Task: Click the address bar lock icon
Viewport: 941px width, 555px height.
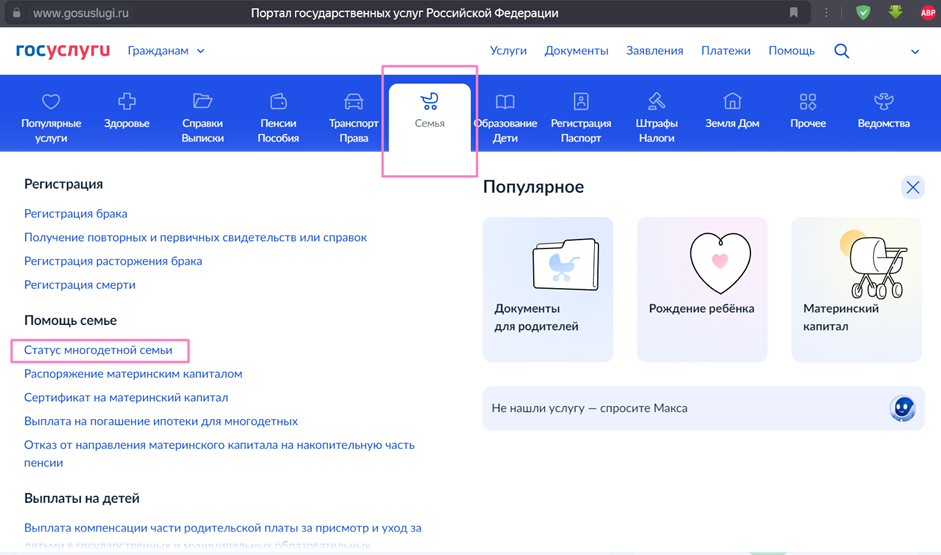Action: point(16,13)
